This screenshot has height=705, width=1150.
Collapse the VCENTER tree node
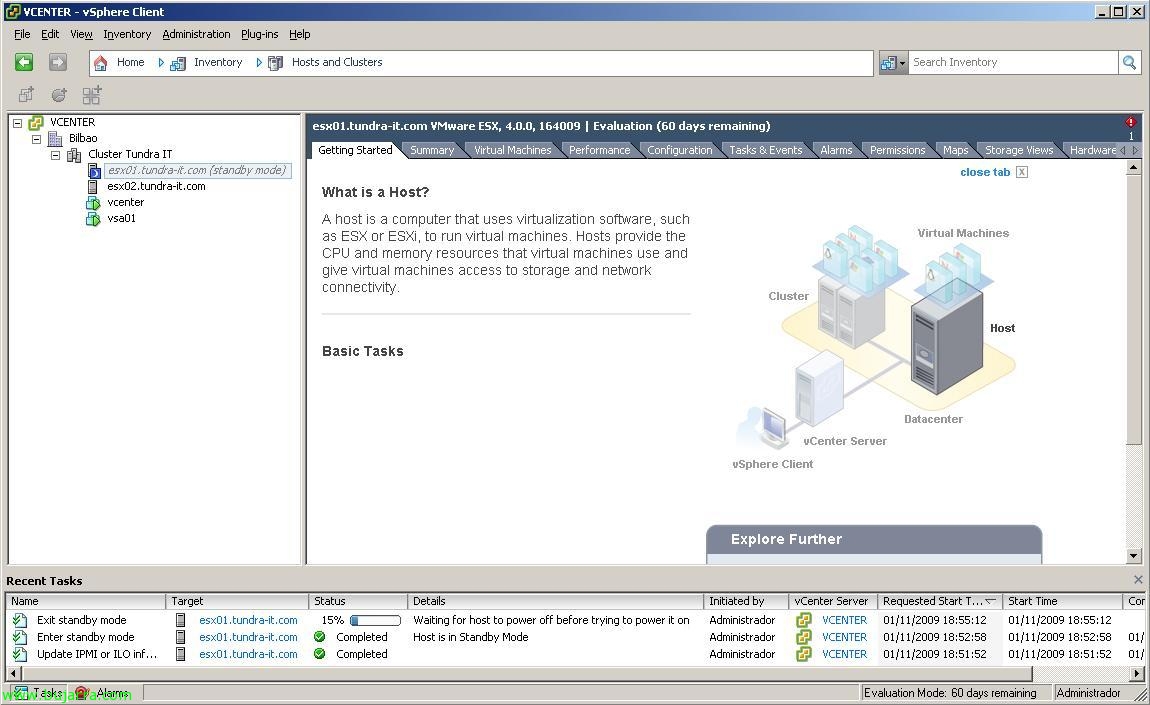[18, 123]
